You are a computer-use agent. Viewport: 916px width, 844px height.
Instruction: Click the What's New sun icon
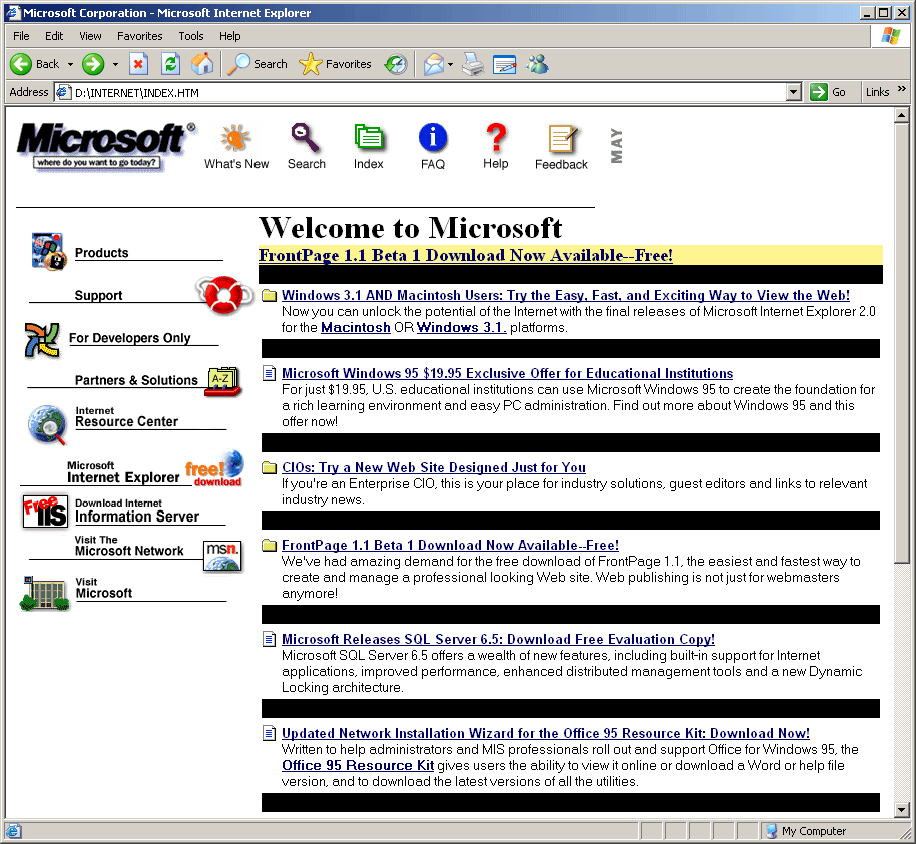tap(236, 138)
